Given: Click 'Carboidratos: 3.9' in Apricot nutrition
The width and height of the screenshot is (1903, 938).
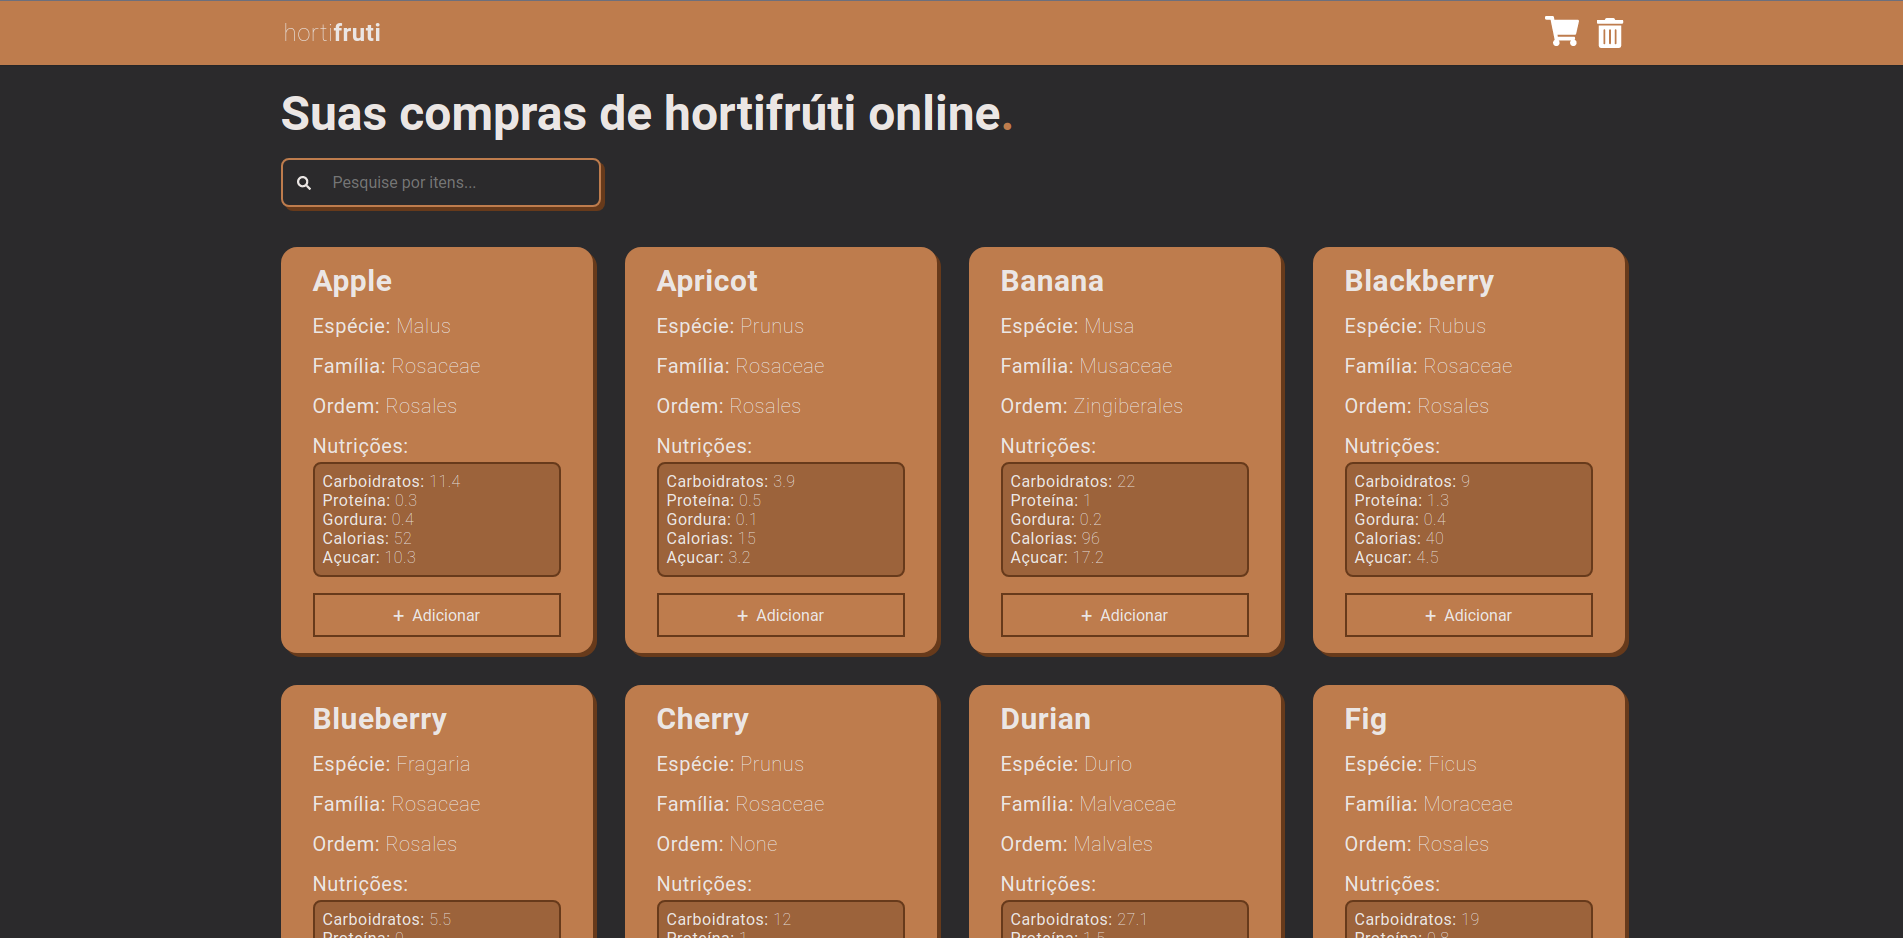Looking at the screenshot, I should [x=731, y=481].
